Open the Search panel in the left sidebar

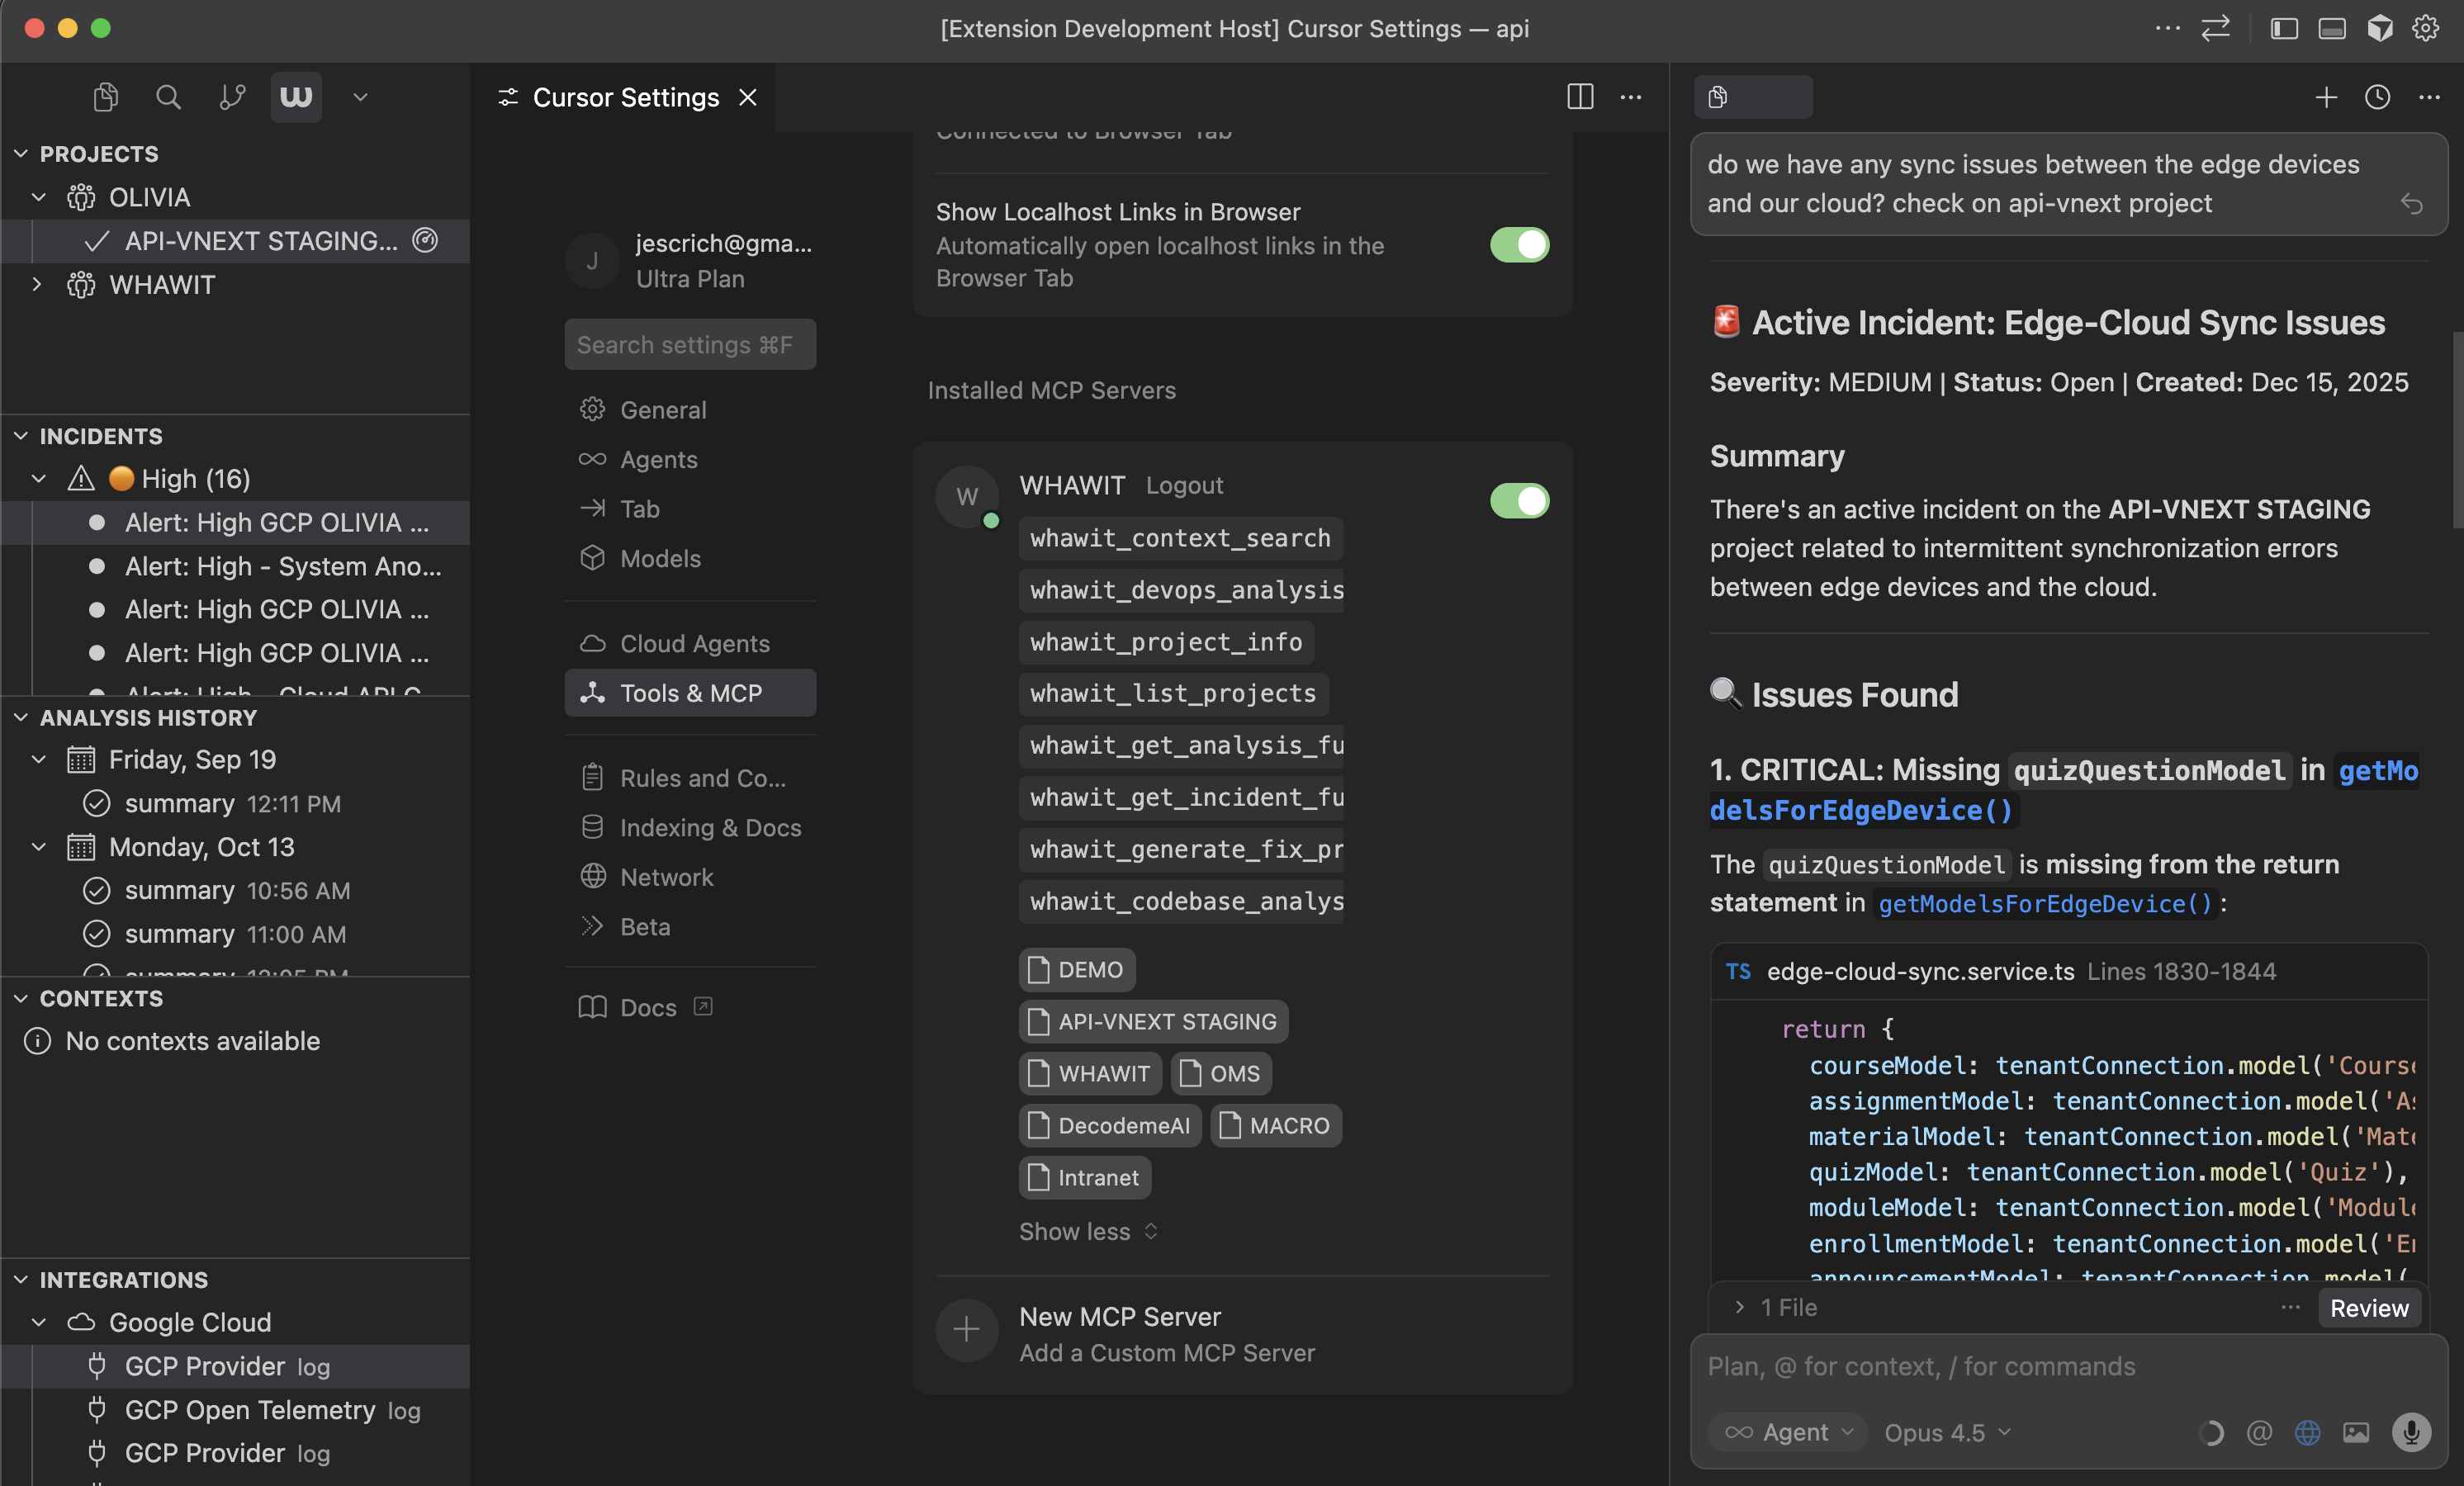coord(168,97)
